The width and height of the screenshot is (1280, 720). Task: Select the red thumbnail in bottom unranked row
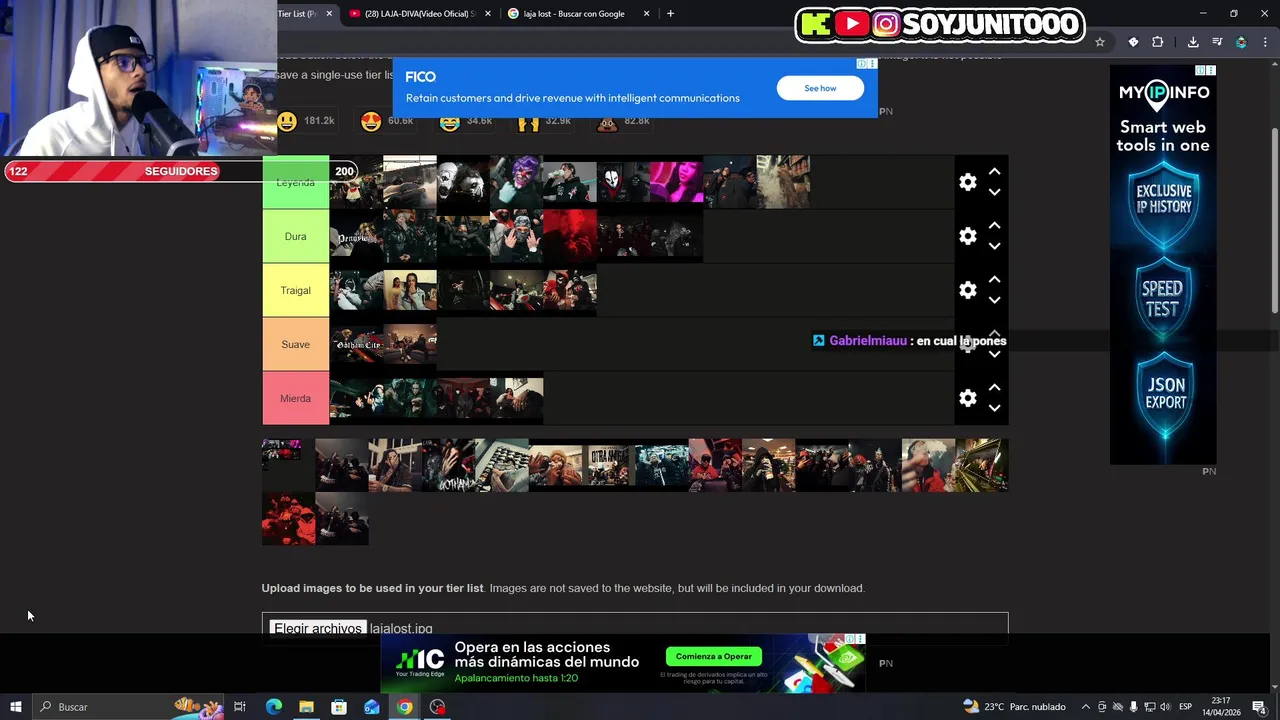[x=288, y=519]
